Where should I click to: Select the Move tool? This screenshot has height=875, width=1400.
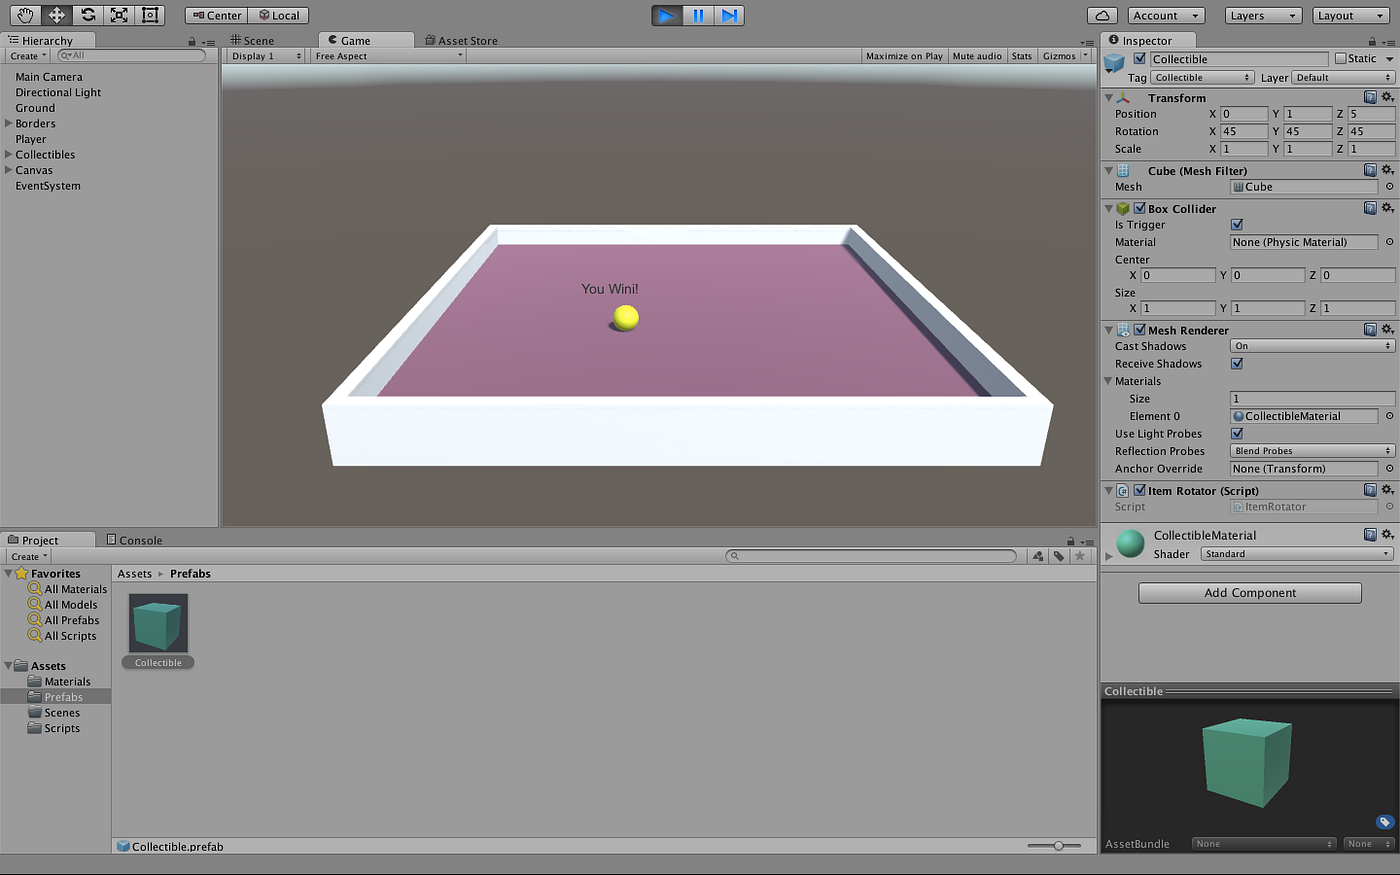(58, 15)
